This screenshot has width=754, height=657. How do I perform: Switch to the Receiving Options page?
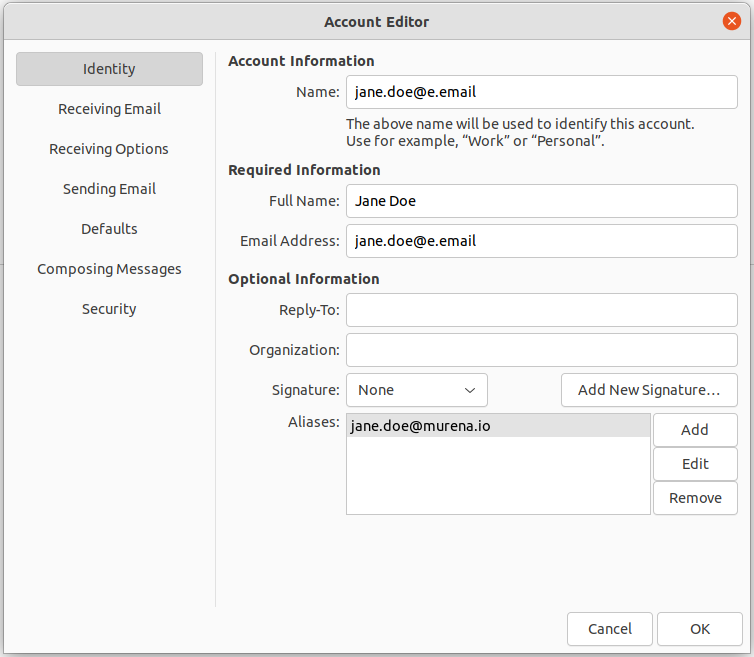[109, 149]
